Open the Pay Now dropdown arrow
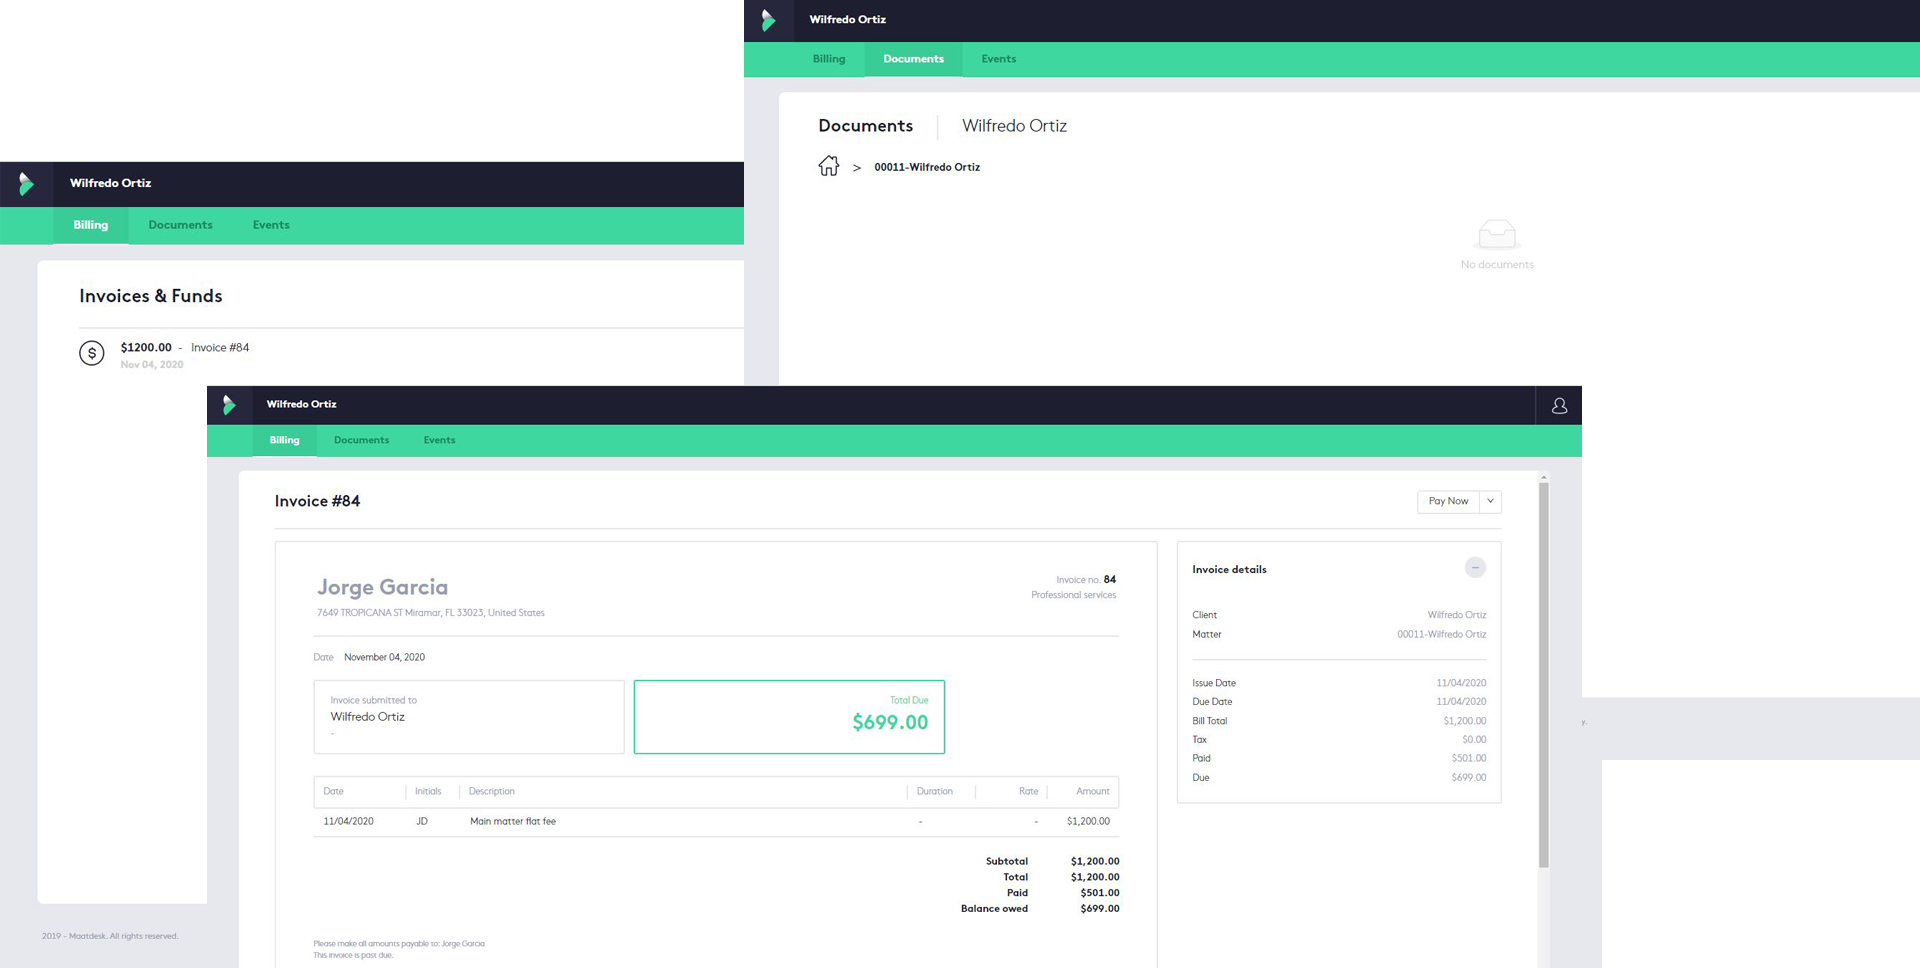The image size is (1920, 968). click(x=1490, y=501)
